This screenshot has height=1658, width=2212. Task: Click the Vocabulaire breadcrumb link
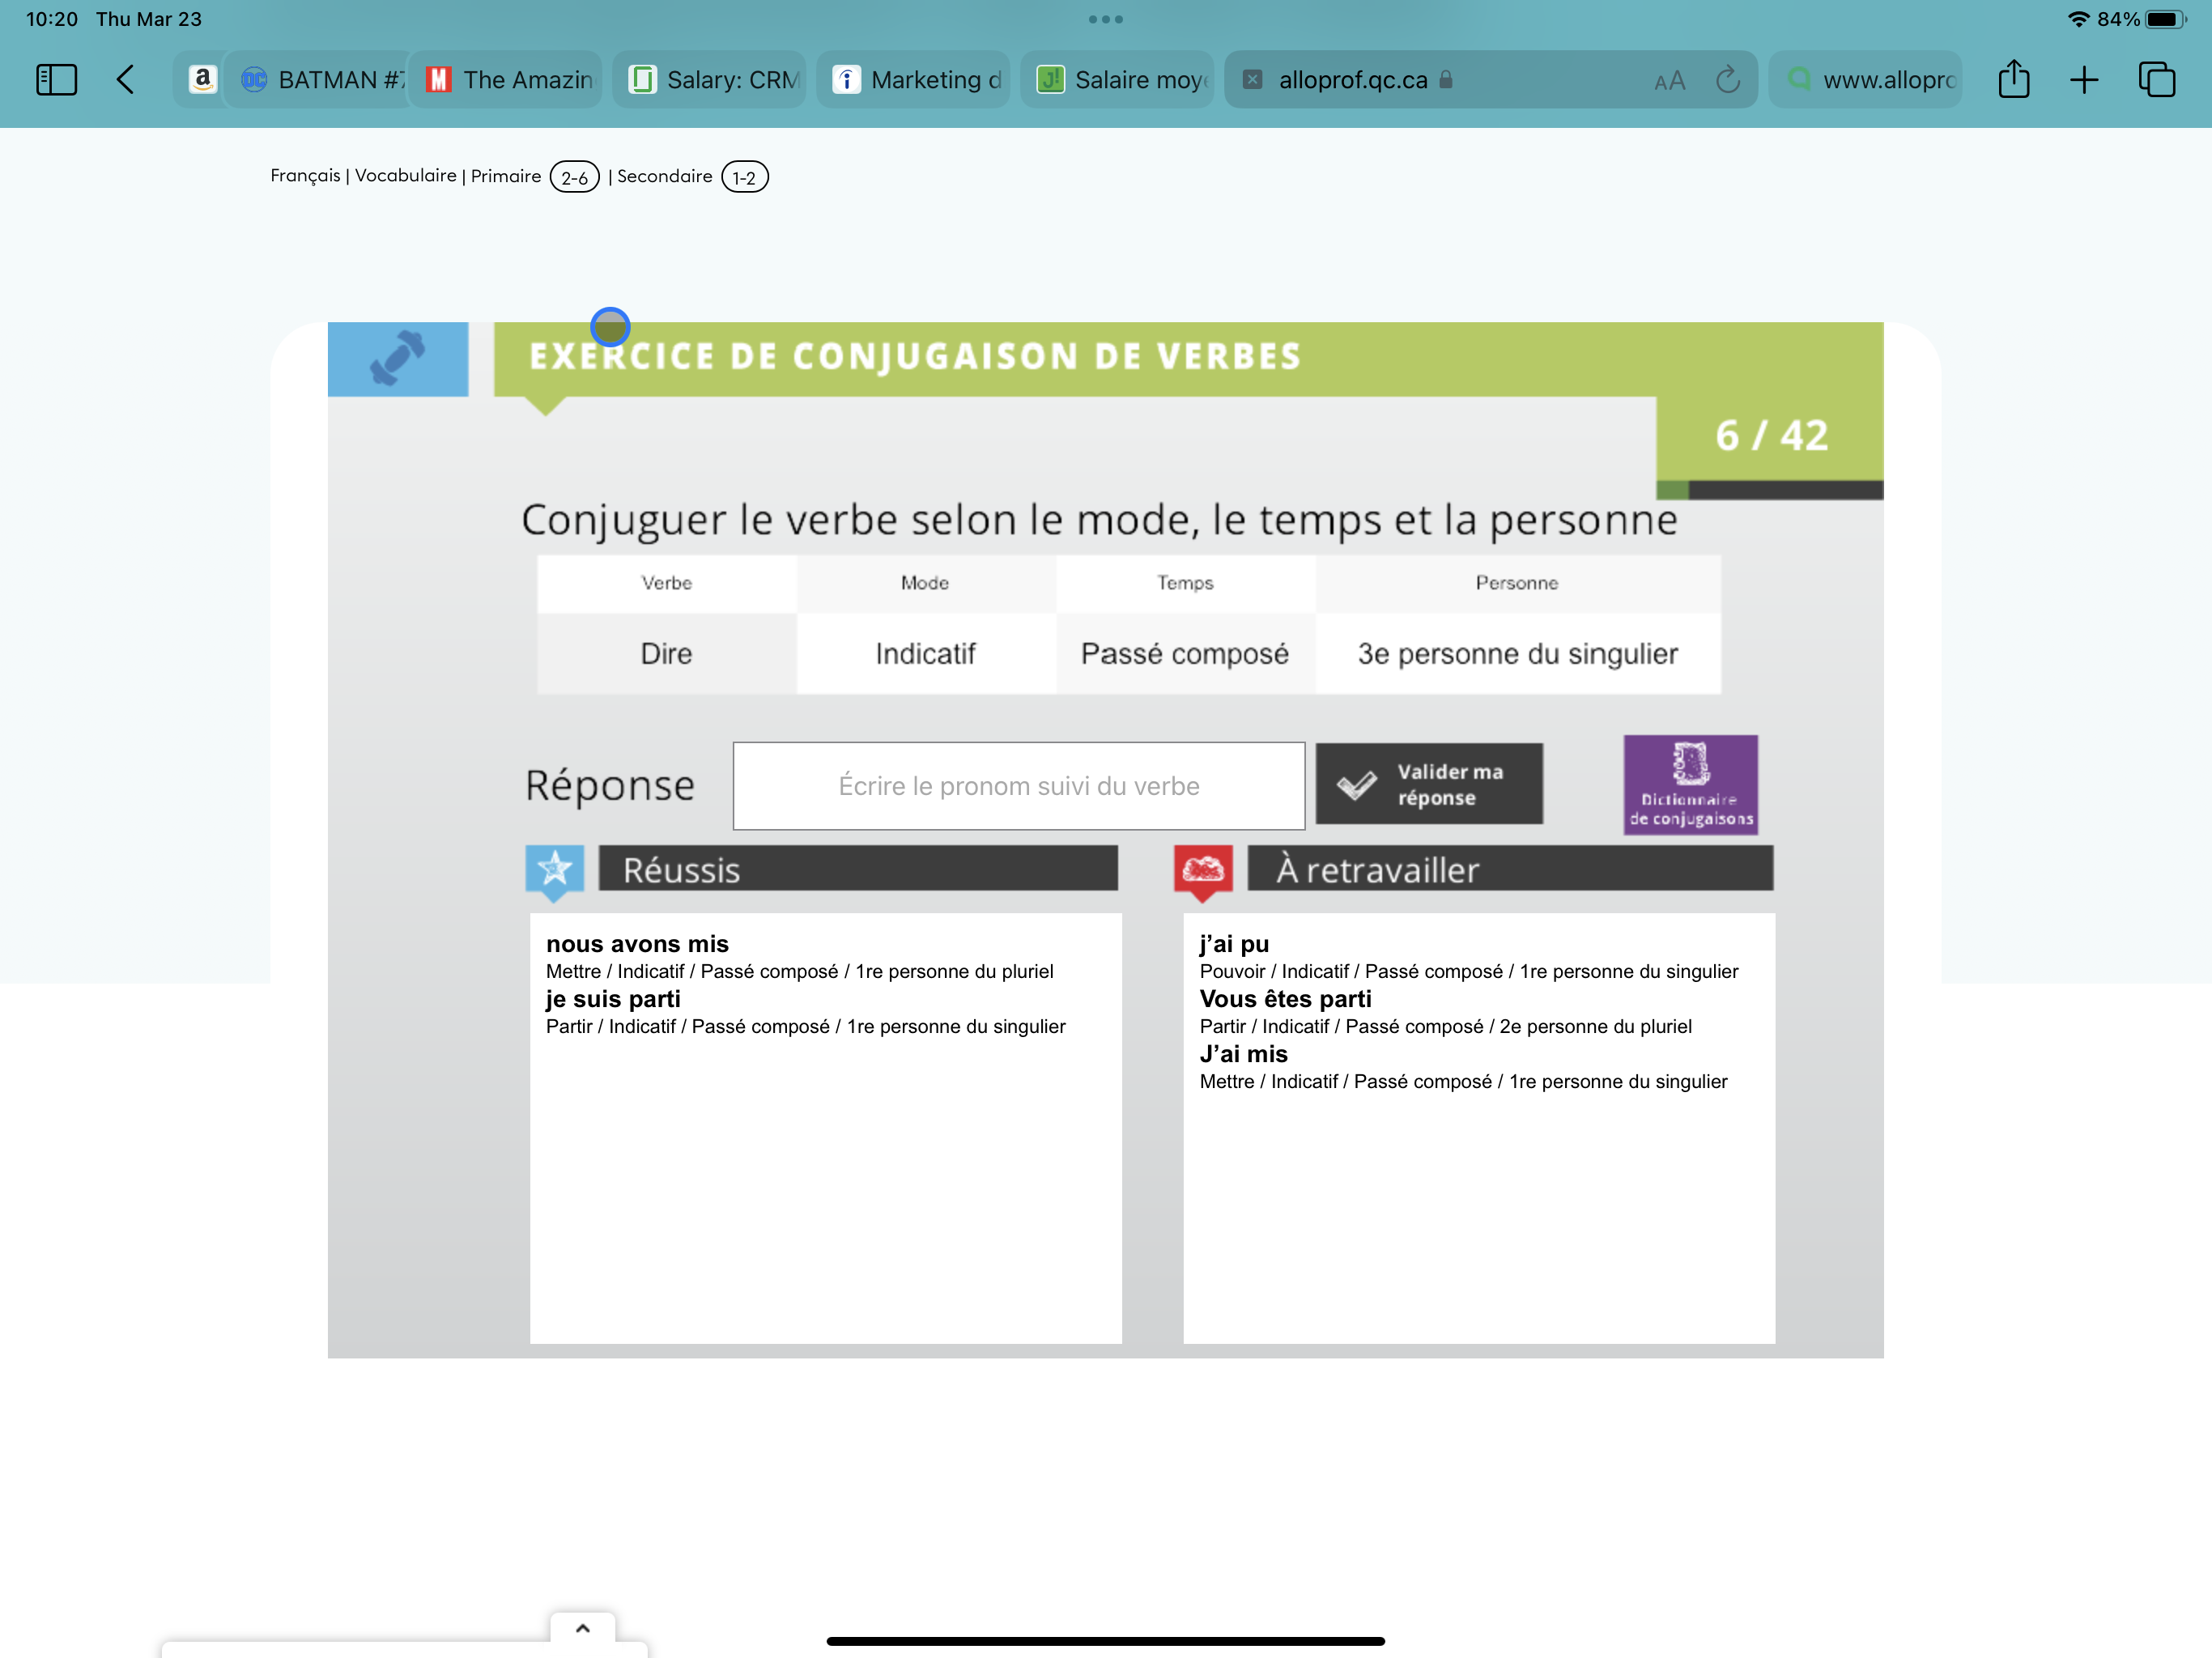click(x=405, y=176)
